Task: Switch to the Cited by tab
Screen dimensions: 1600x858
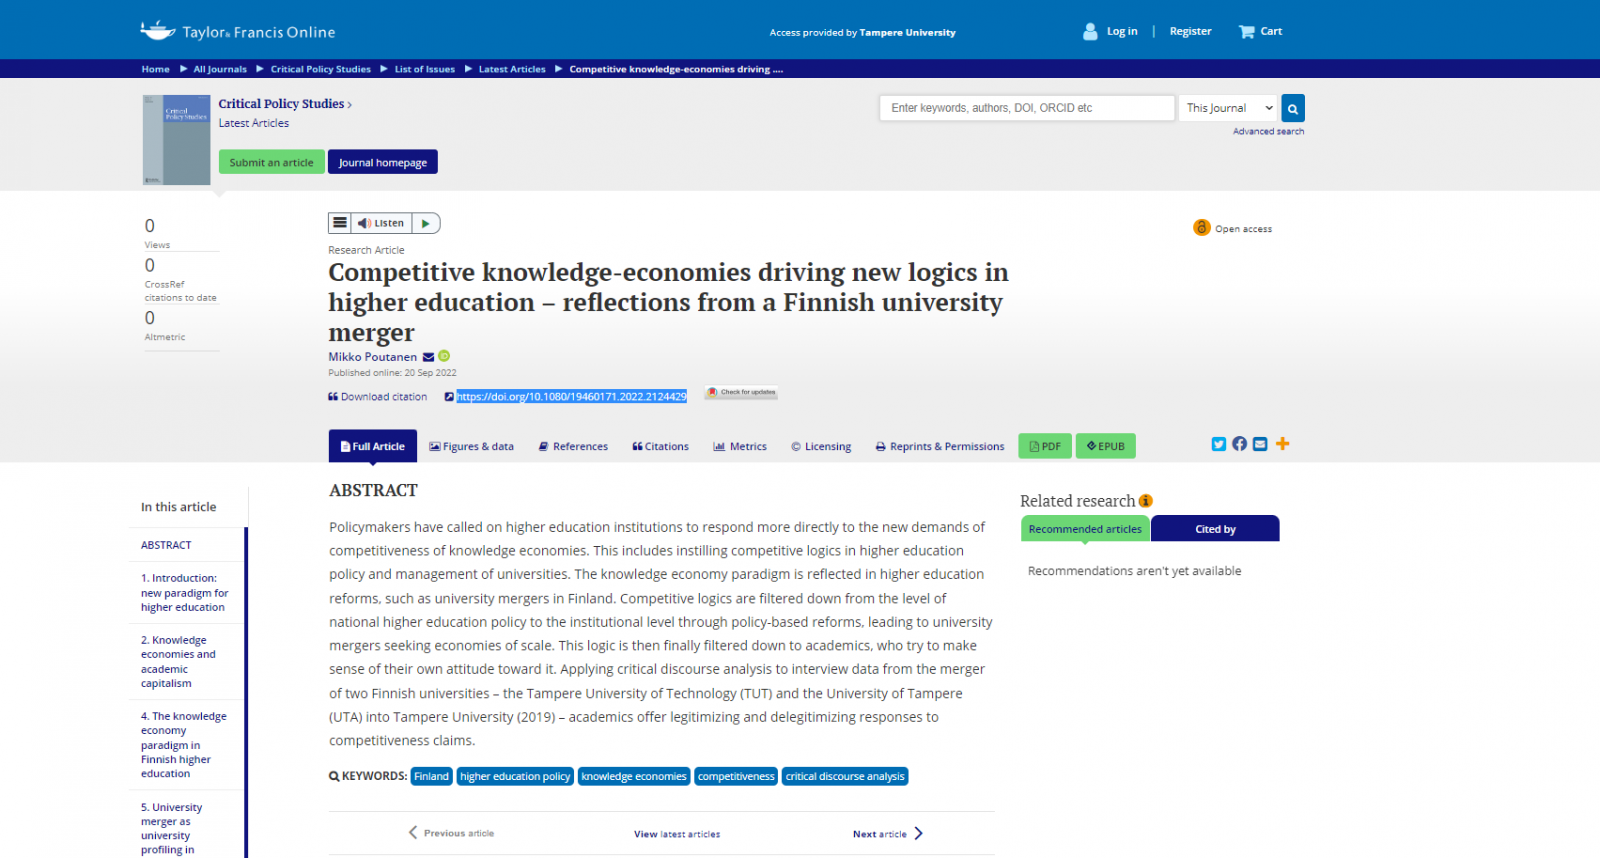Action: [1215, 529]
